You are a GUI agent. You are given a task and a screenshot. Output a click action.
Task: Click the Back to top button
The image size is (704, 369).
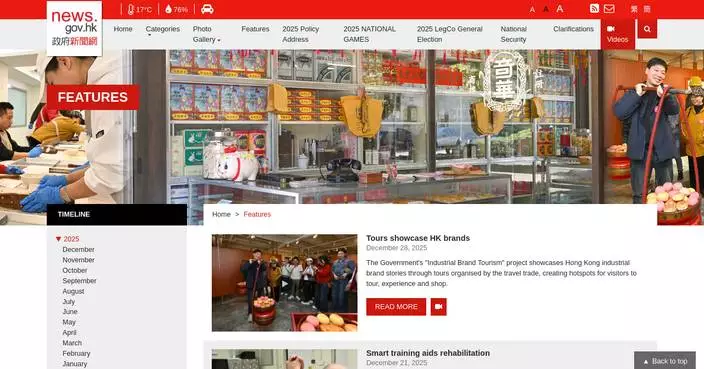pyautogui.click(x=665, y=361)
